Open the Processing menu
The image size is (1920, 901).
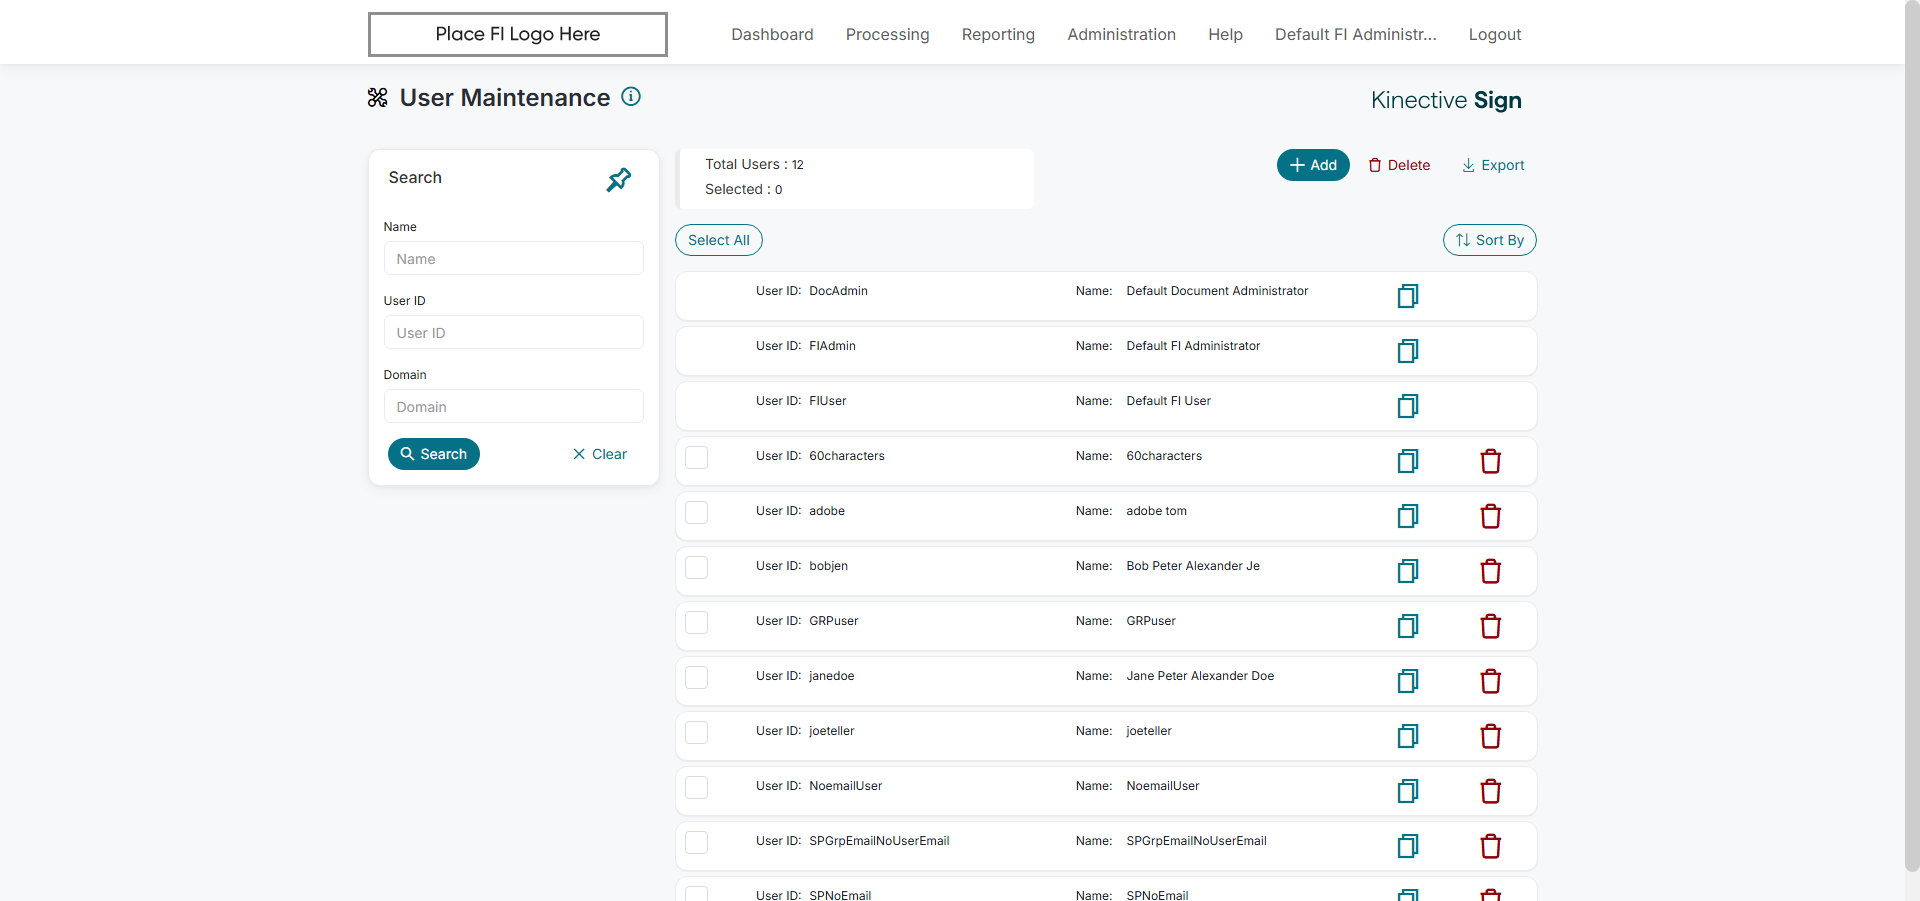pos(887,34)
